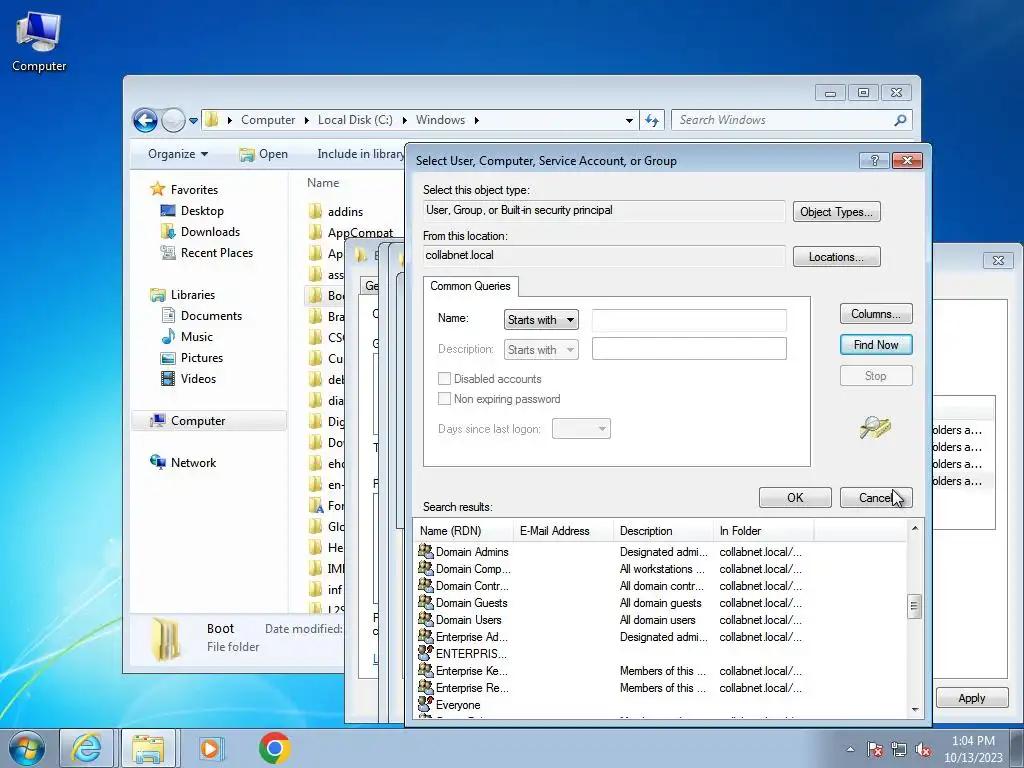Open the Computer desktop icon
This screenshot has width=1024, height=768.
pyautogui.click(x=39, y=42)
